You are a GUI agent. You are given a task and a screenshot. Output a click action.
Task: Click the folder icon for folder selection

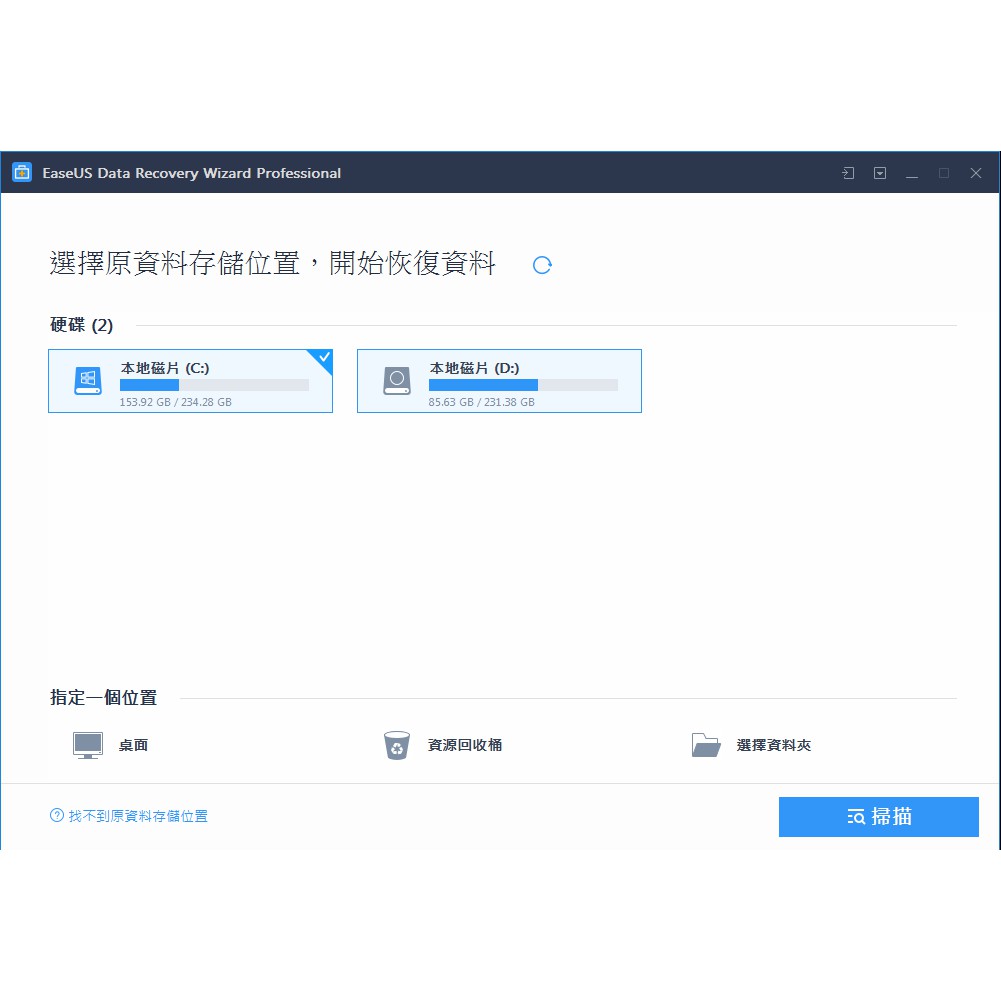706,745
